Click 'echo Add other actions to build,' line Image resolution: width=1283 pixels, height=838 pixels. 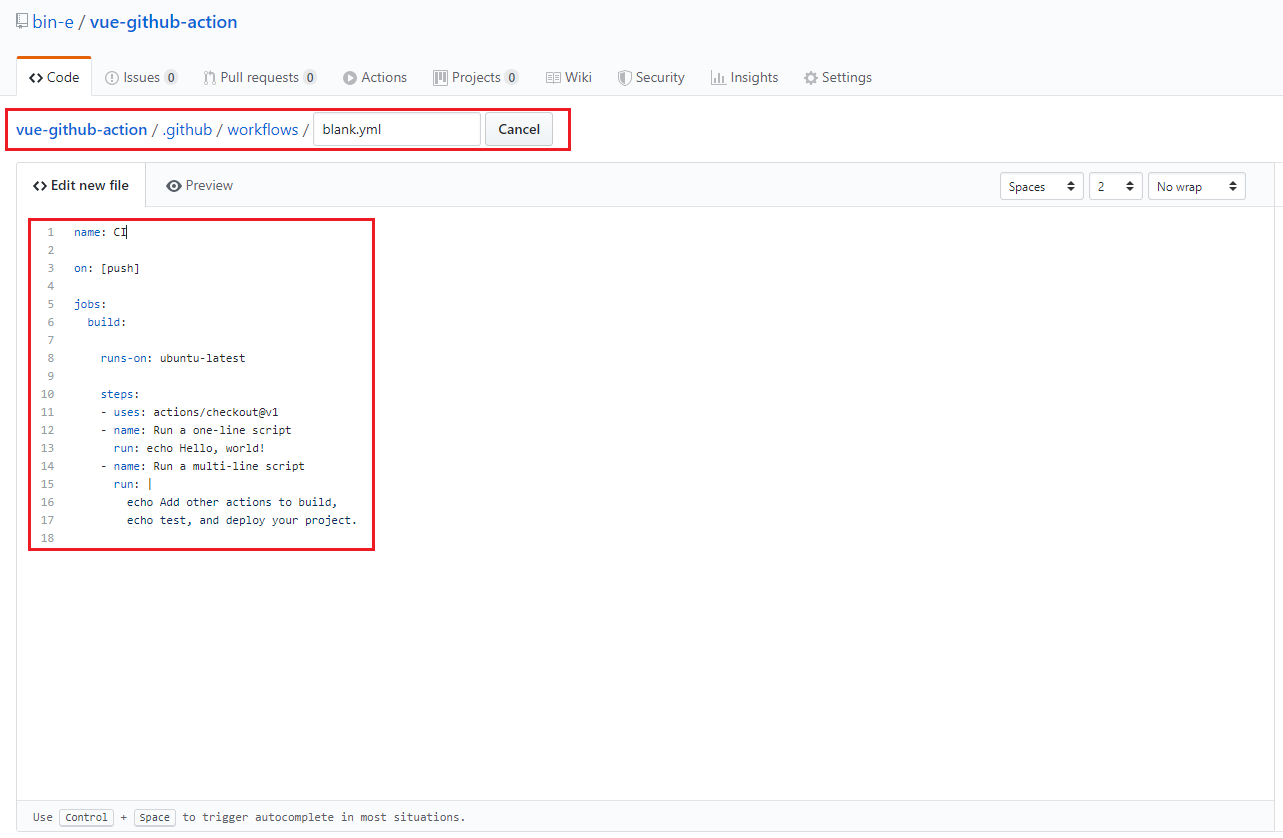coord(232,502)
